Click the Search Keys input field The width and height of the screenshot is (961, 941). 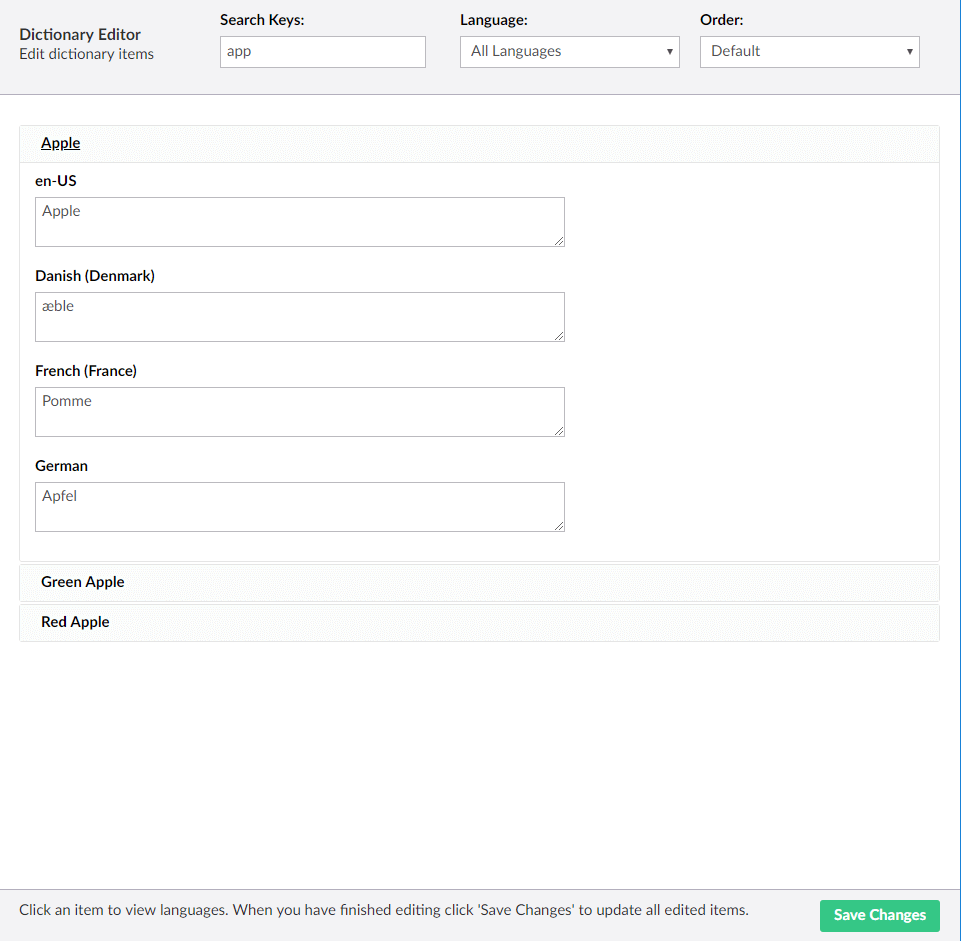[322, 51]
